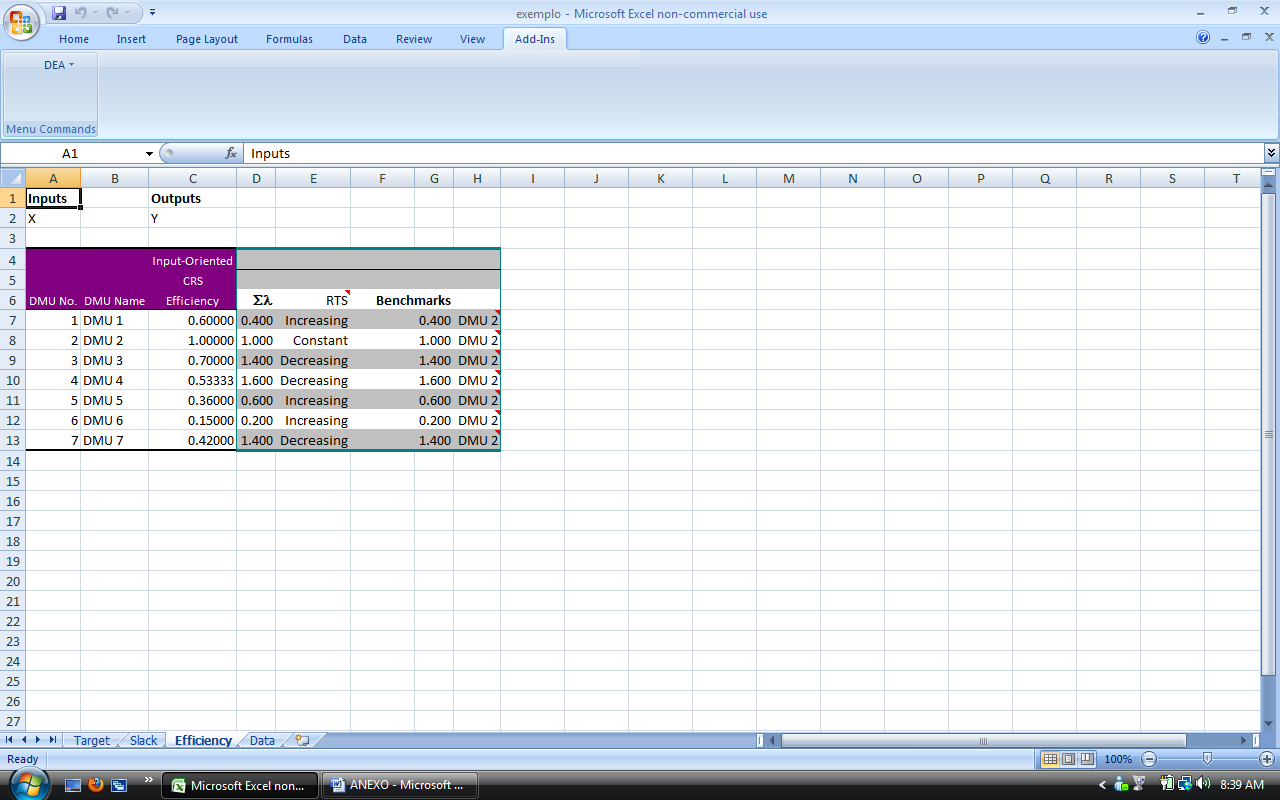Select column K header
The width and height of the screenshot is (1280, 800).
(661, 178)
